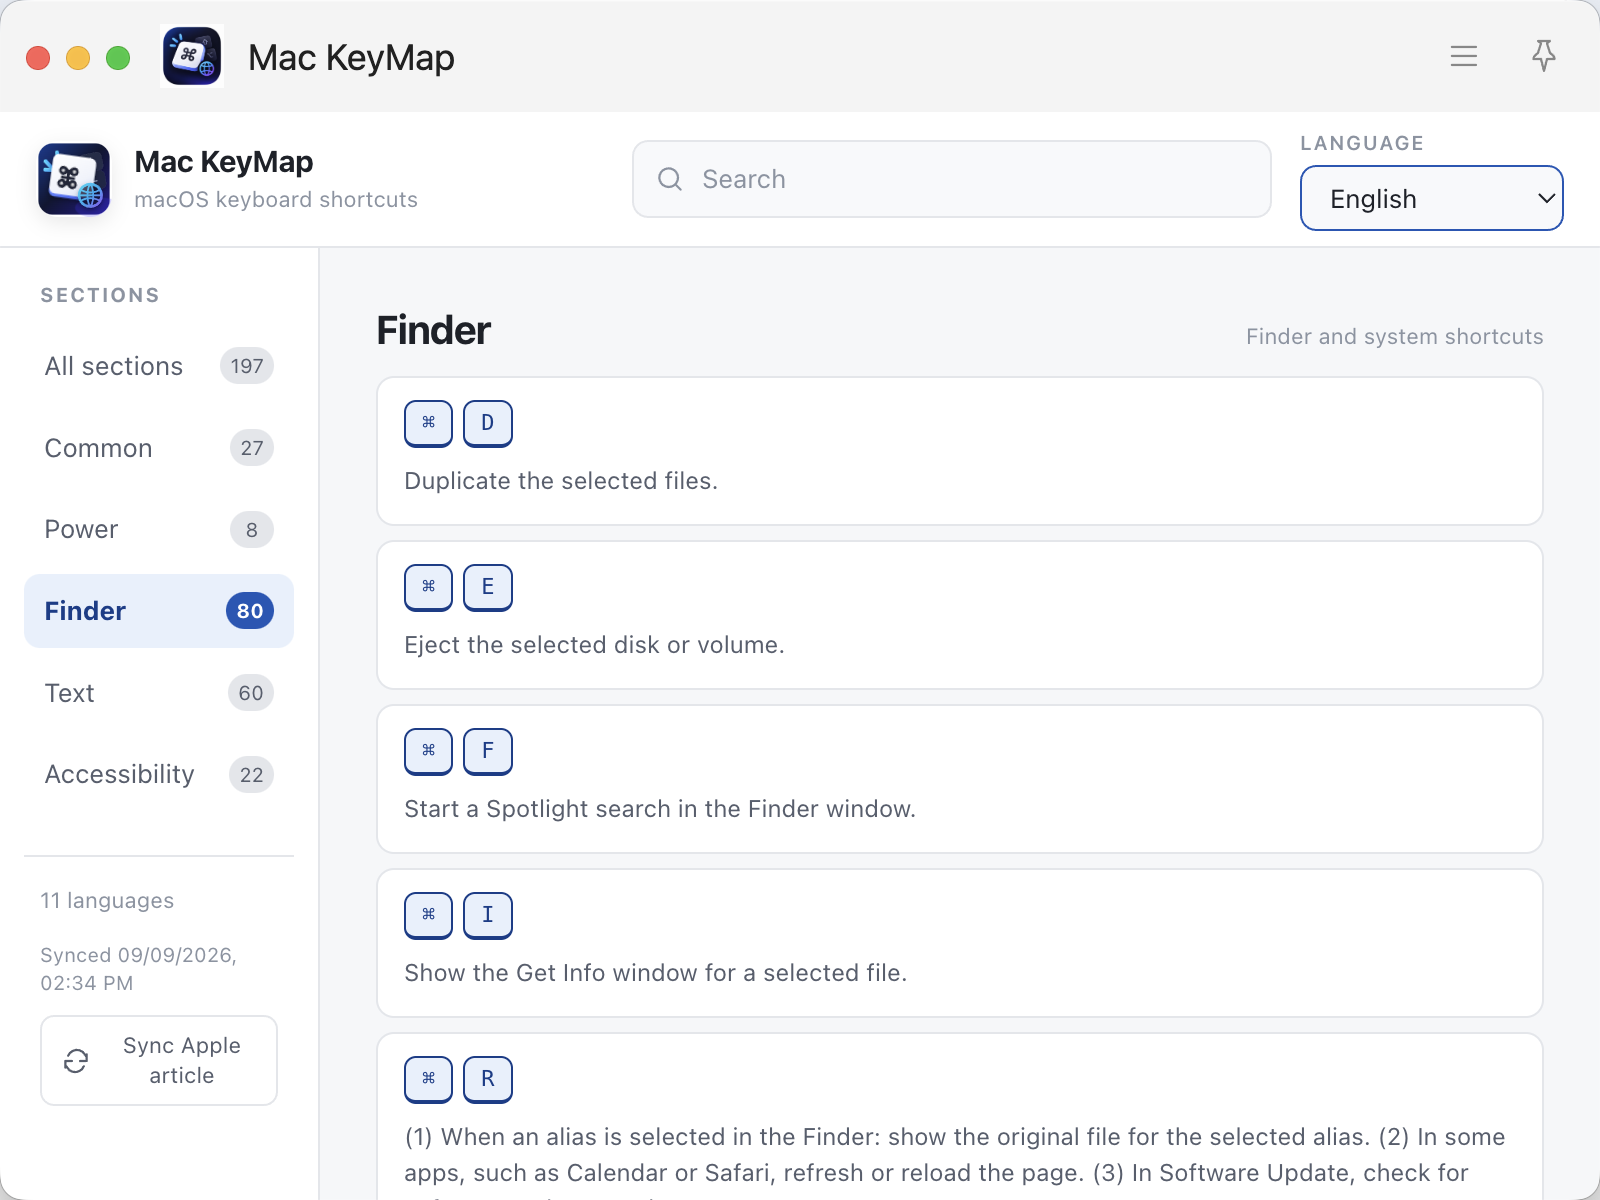Click the LANGUAGE label above the dropdown
1600x1200 pixels.
pyautogui.click(x=1362, y=143)
